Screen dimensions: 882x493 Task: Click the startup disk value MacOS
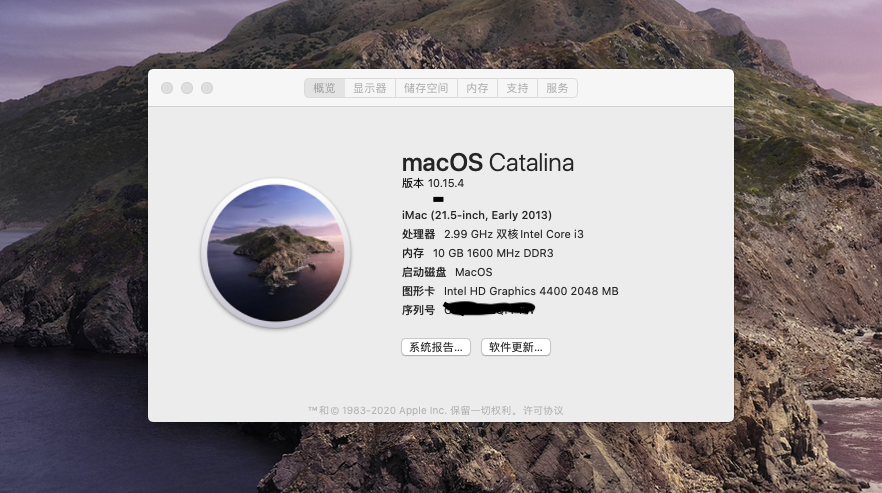click(x=474, y=272)
